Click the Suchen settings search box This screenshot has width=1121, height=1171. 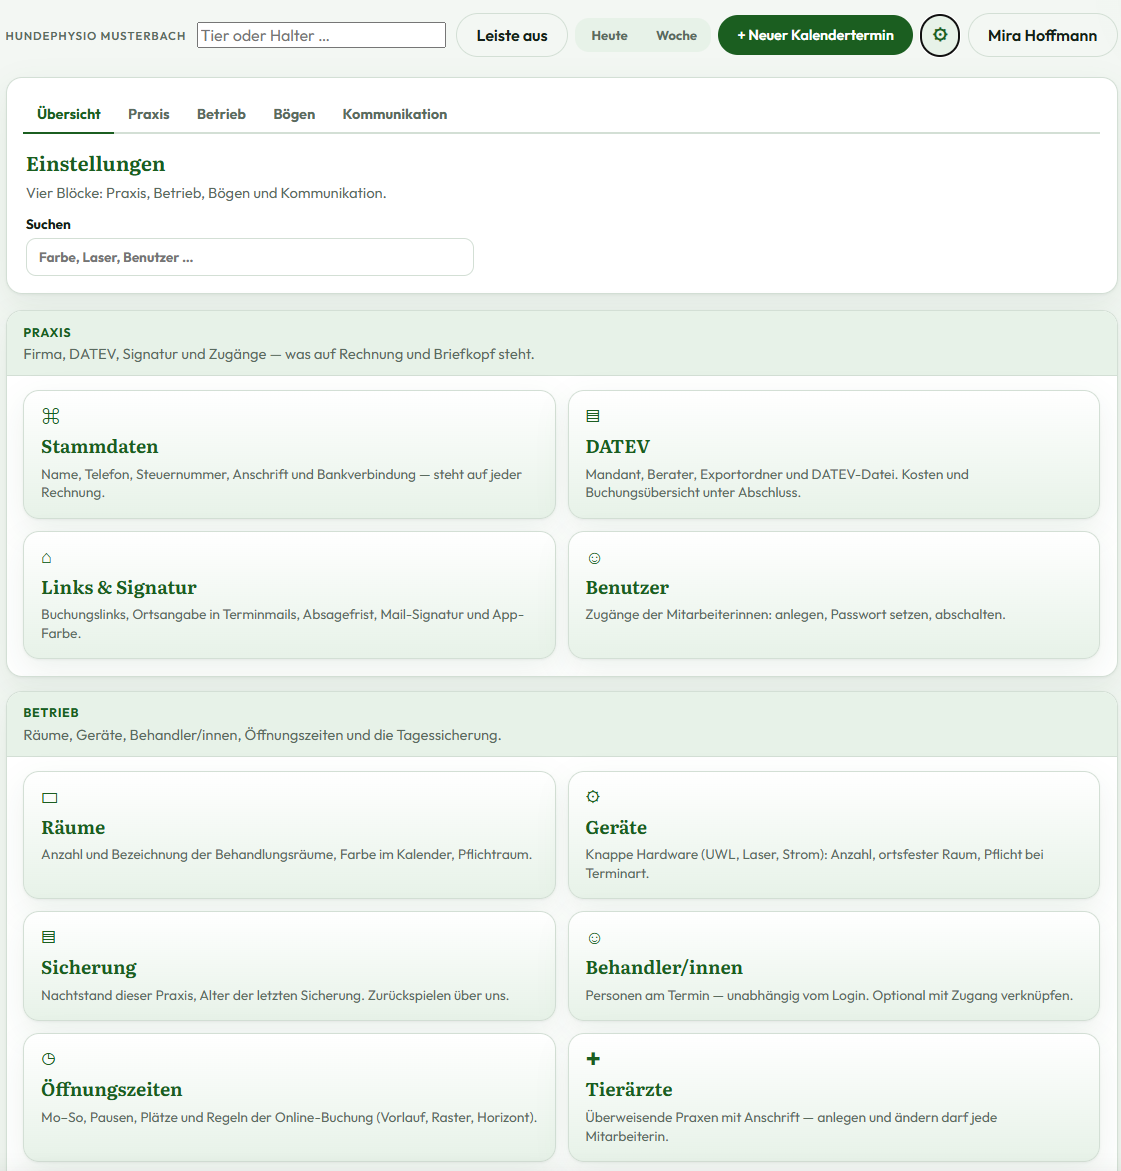pos(249,257)
